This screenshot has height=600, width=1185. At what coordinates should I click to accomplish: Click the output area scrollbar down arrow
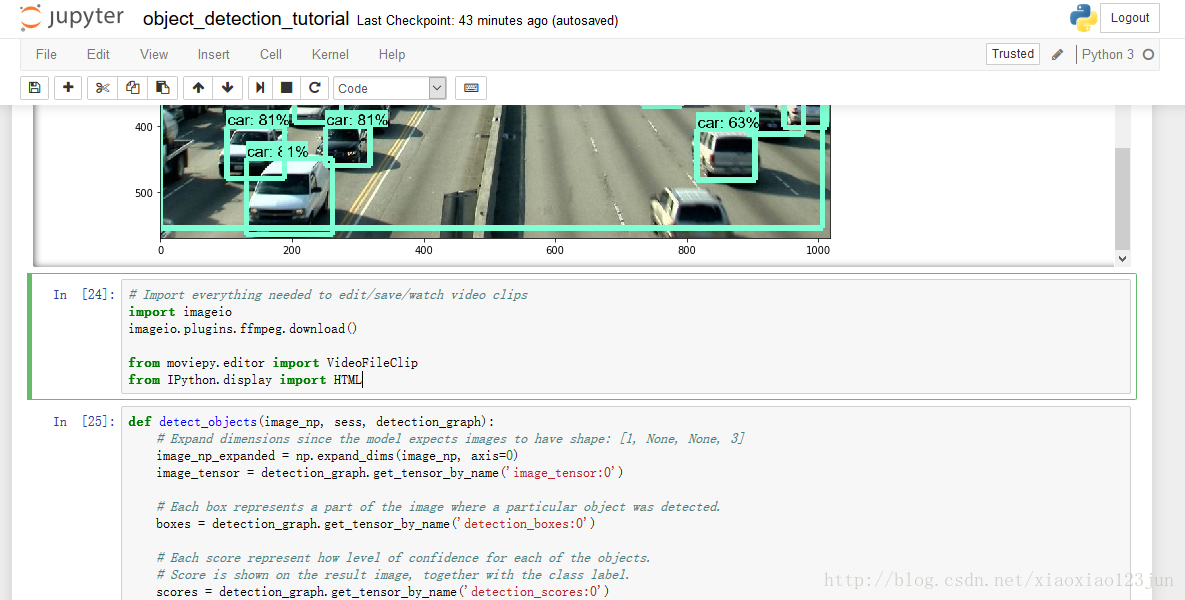[1122, 258]
